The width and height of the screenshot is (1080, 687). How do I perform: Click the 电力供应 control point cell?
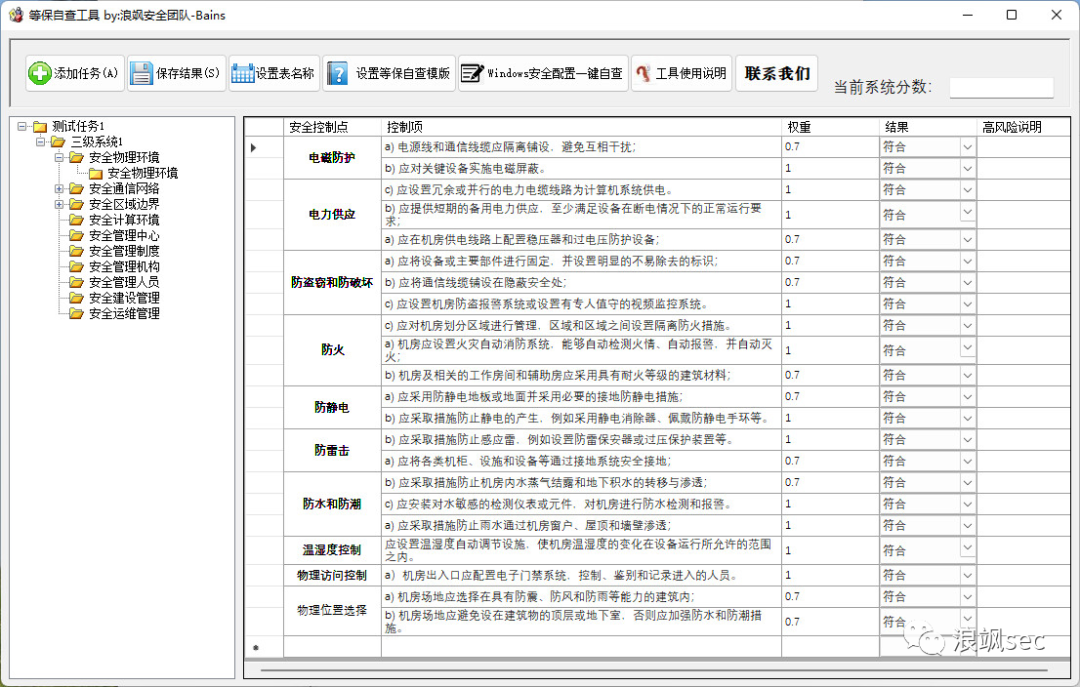[333, 214]
